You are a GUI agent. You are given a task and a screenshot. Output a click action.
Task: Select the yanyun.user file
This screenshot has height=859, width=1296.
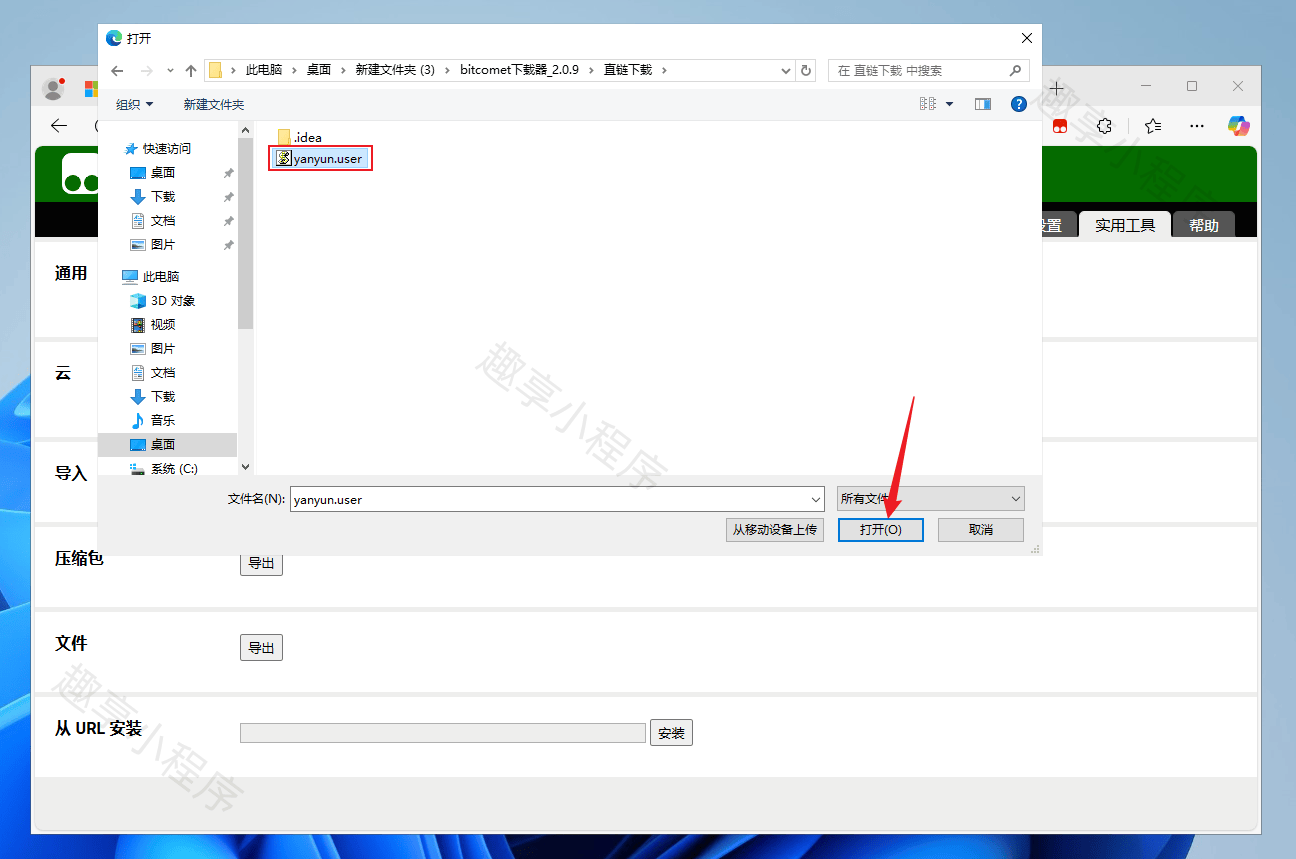(x=321, y=159)
